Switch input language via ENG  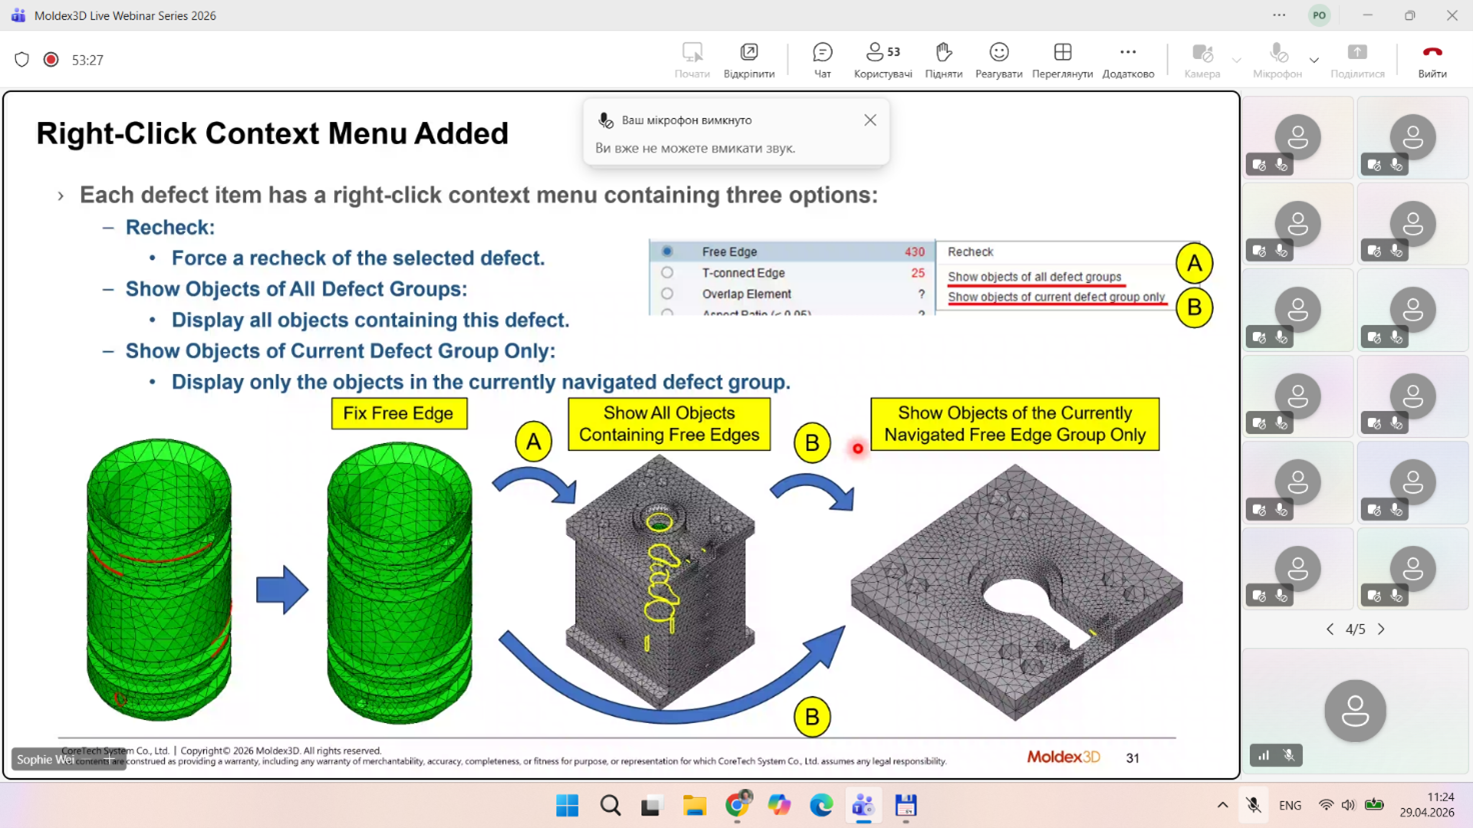[1290, 805]
